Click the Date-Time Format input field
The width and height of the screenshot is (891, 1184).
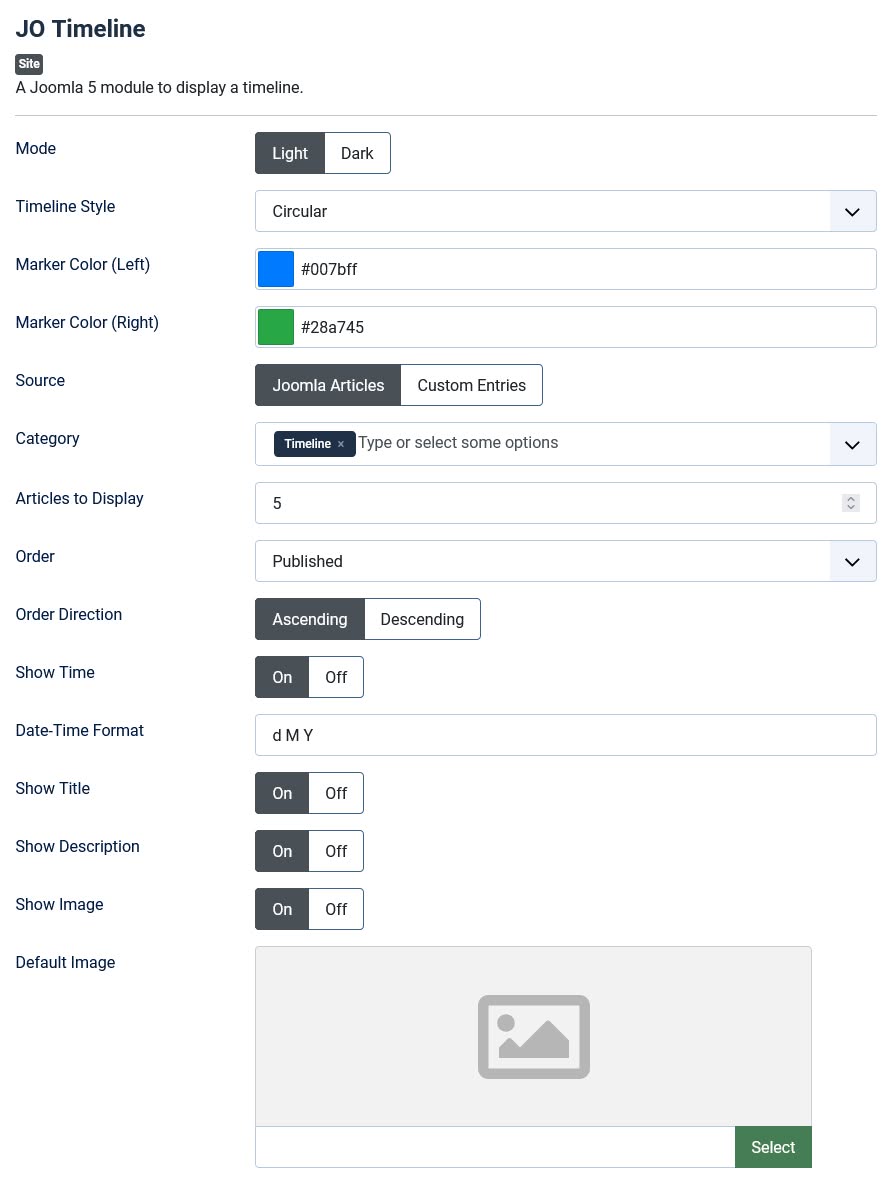click(565, 735)
